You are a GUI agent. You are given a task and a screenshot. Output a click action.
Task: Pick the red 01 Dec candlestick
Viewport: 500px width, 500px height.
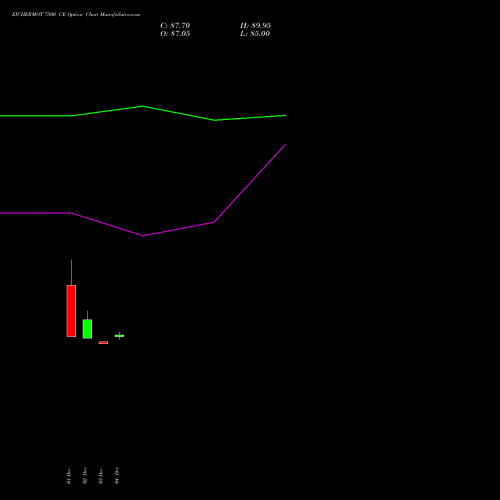pyautogui.click(x=71, y=311)
